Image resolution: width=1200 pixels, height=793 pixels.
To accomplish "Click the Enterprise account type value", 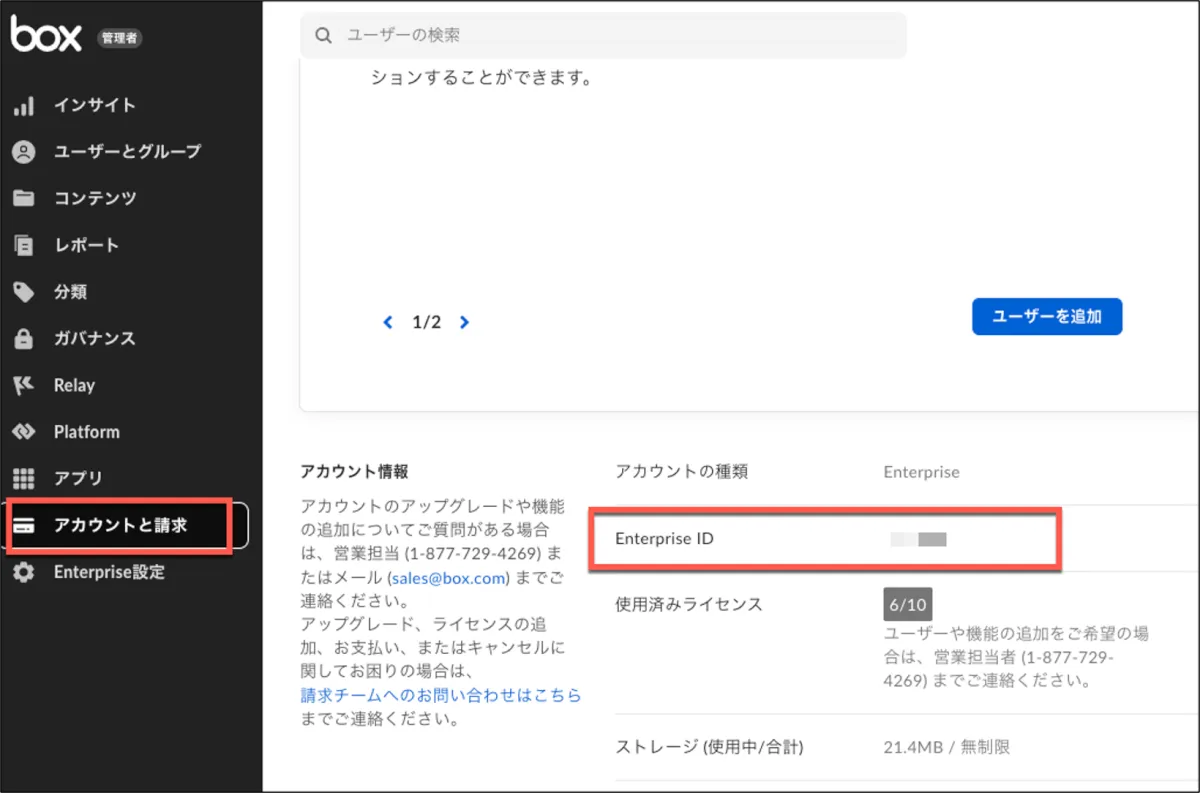I will [x=921, y=472].
